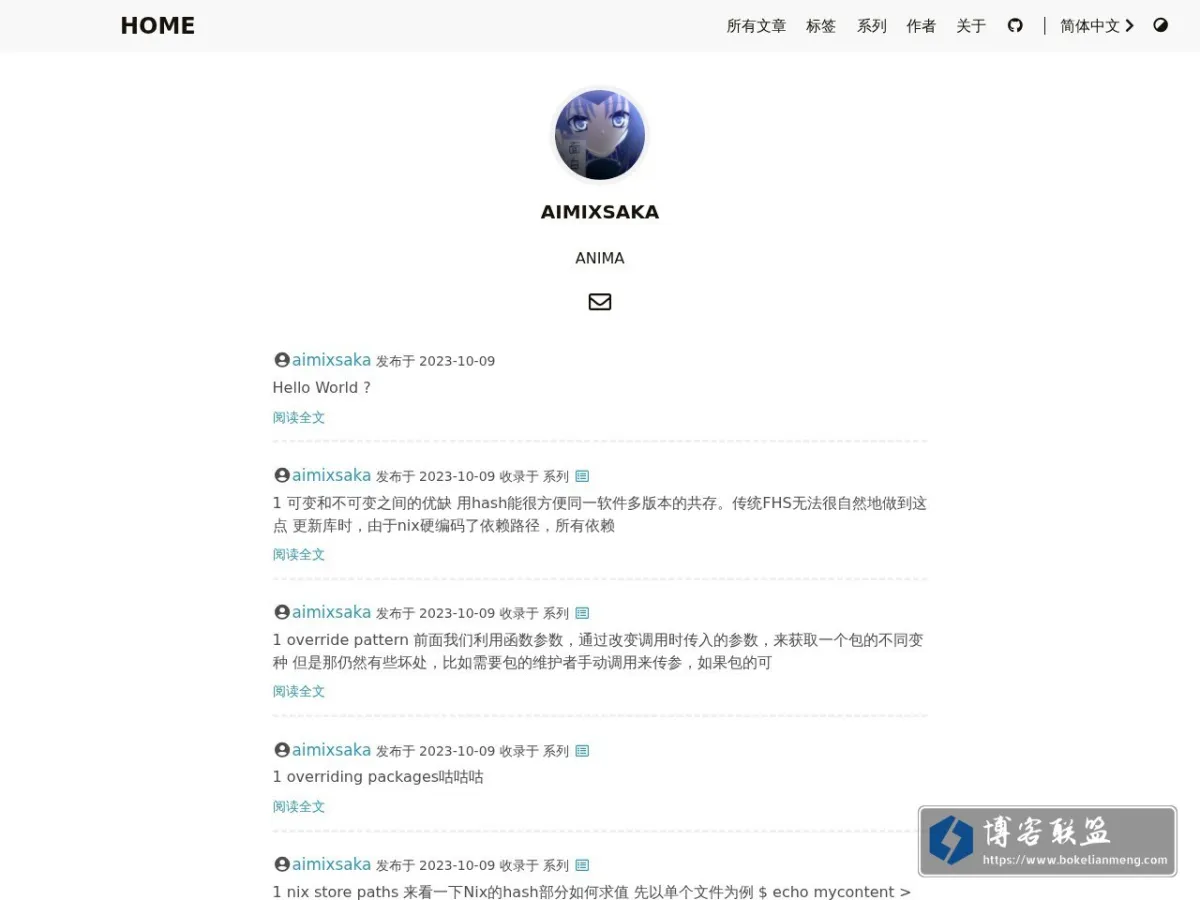1200x900 pixels.
Task: Go to HOME site title
Action: click(158, 26)
